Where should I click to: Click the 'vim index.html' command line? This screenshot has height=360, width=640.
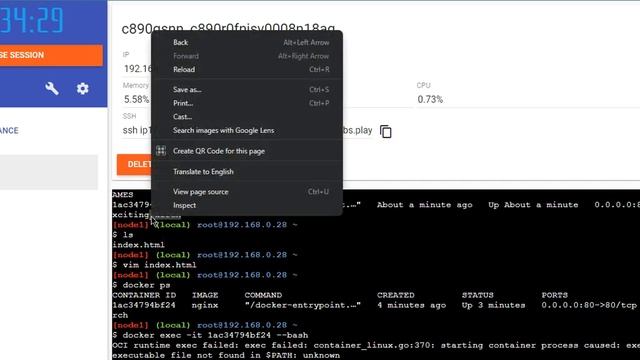154,265
